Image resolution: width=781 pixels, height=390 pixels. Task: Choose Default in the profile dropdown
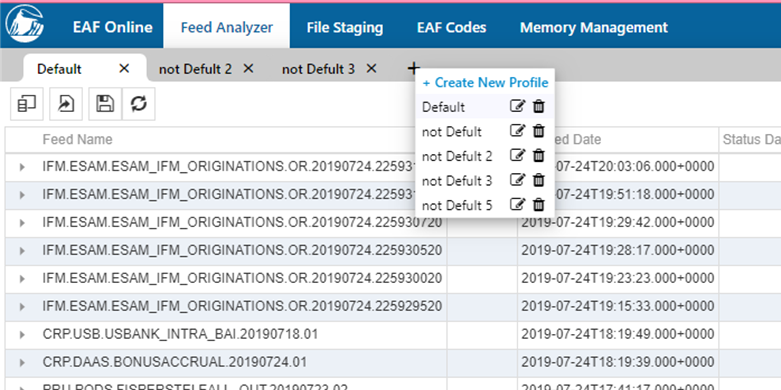coord(443,107)
